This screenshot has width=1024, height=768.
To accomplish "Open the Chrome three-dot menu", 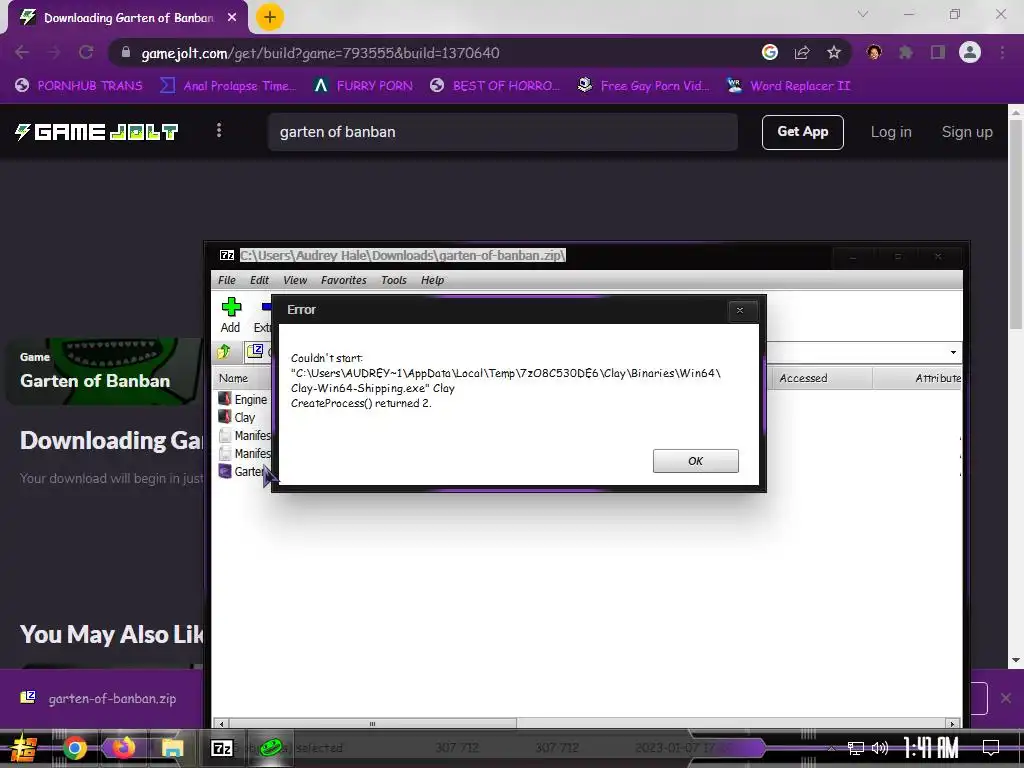I will [1002, 52].
